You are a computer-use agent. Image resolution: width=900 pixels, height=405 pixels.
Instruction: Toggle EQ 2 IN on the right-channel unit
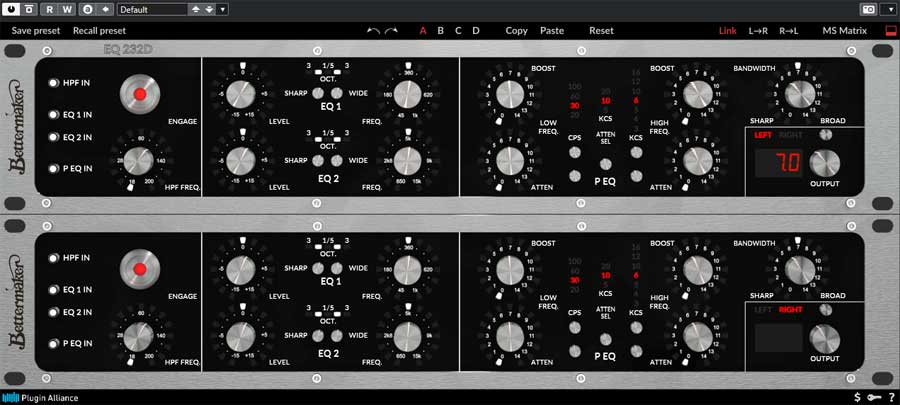[x=54, y=312]
